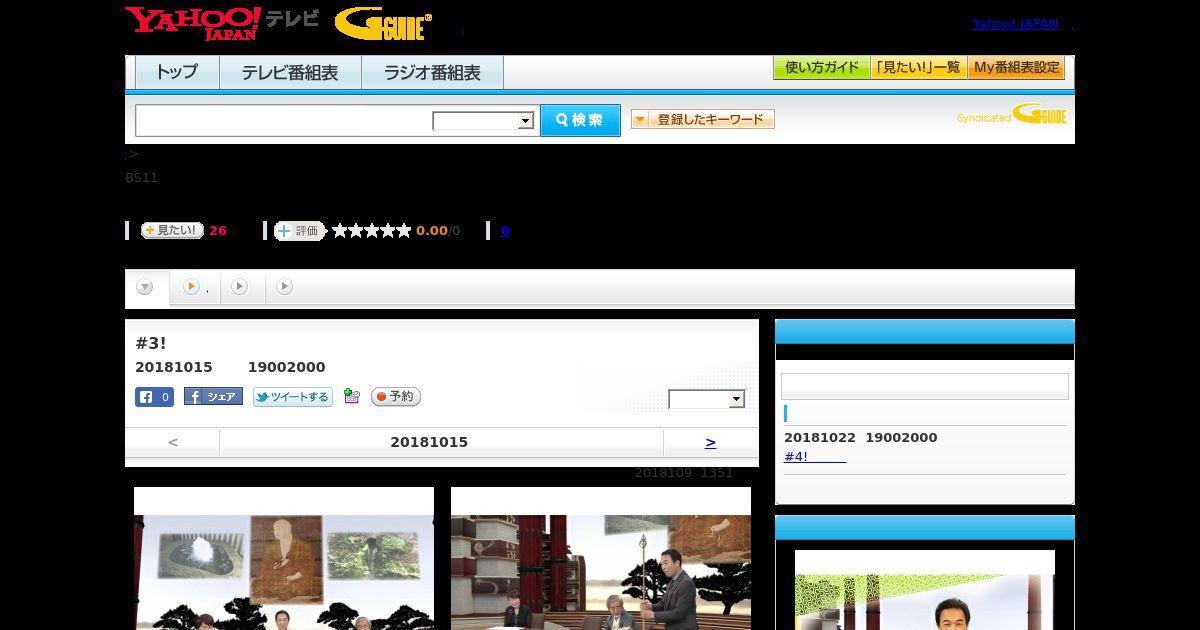Open the 使い方ガイド button
Image resolution: width=1200 pixels, height=630 pixels.
coord(821,68)
